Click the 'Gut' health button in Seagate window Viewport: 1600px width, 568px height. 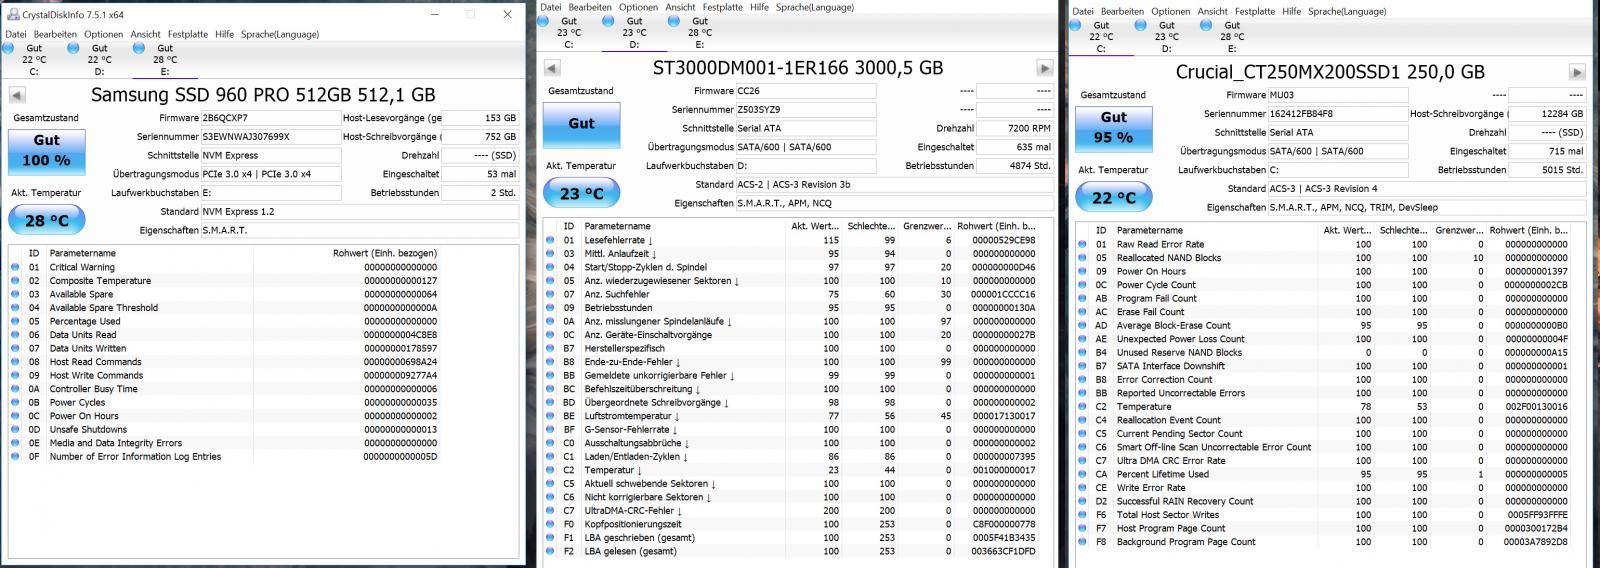pyautogui.click(x=581, y=124)
